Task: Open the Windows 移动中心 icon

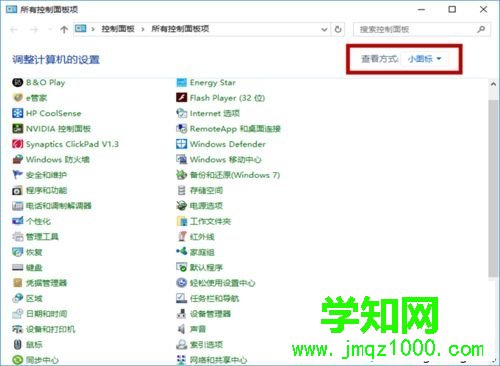Action: [181, 159]
